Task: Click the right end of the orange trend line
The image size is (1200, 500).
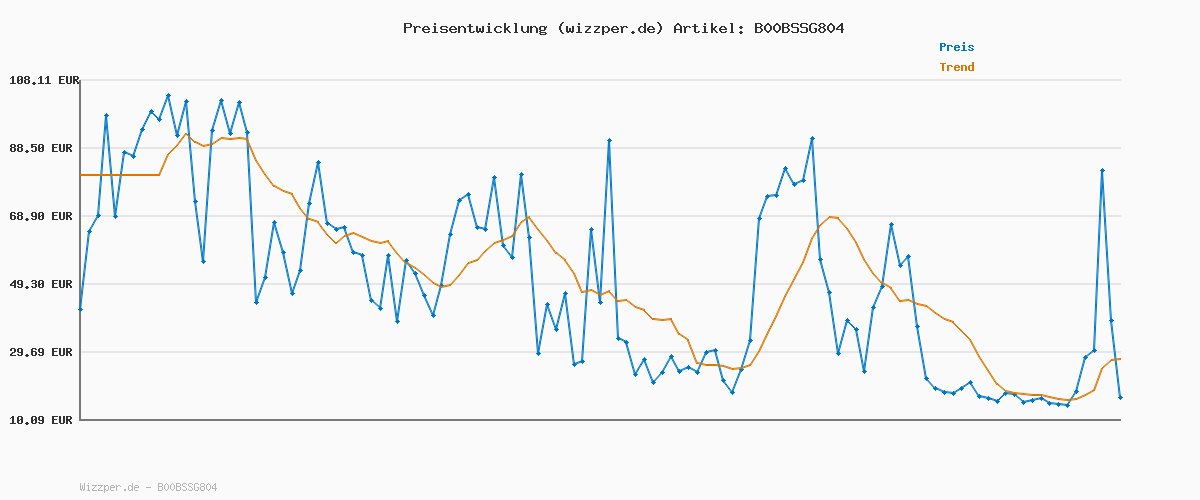Action: (1120, 358)
